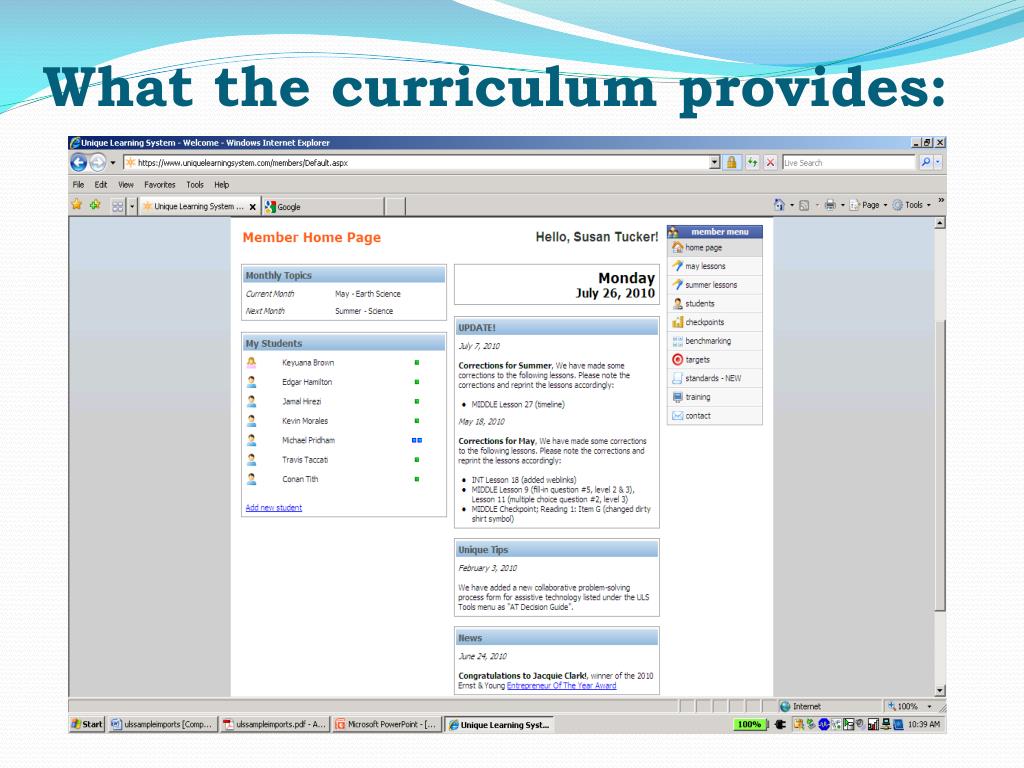Viewport: 1024px width, 768px height.
Task: Switch to ulssampleimports.pdf taskbar window
Action: pos(274,724)
